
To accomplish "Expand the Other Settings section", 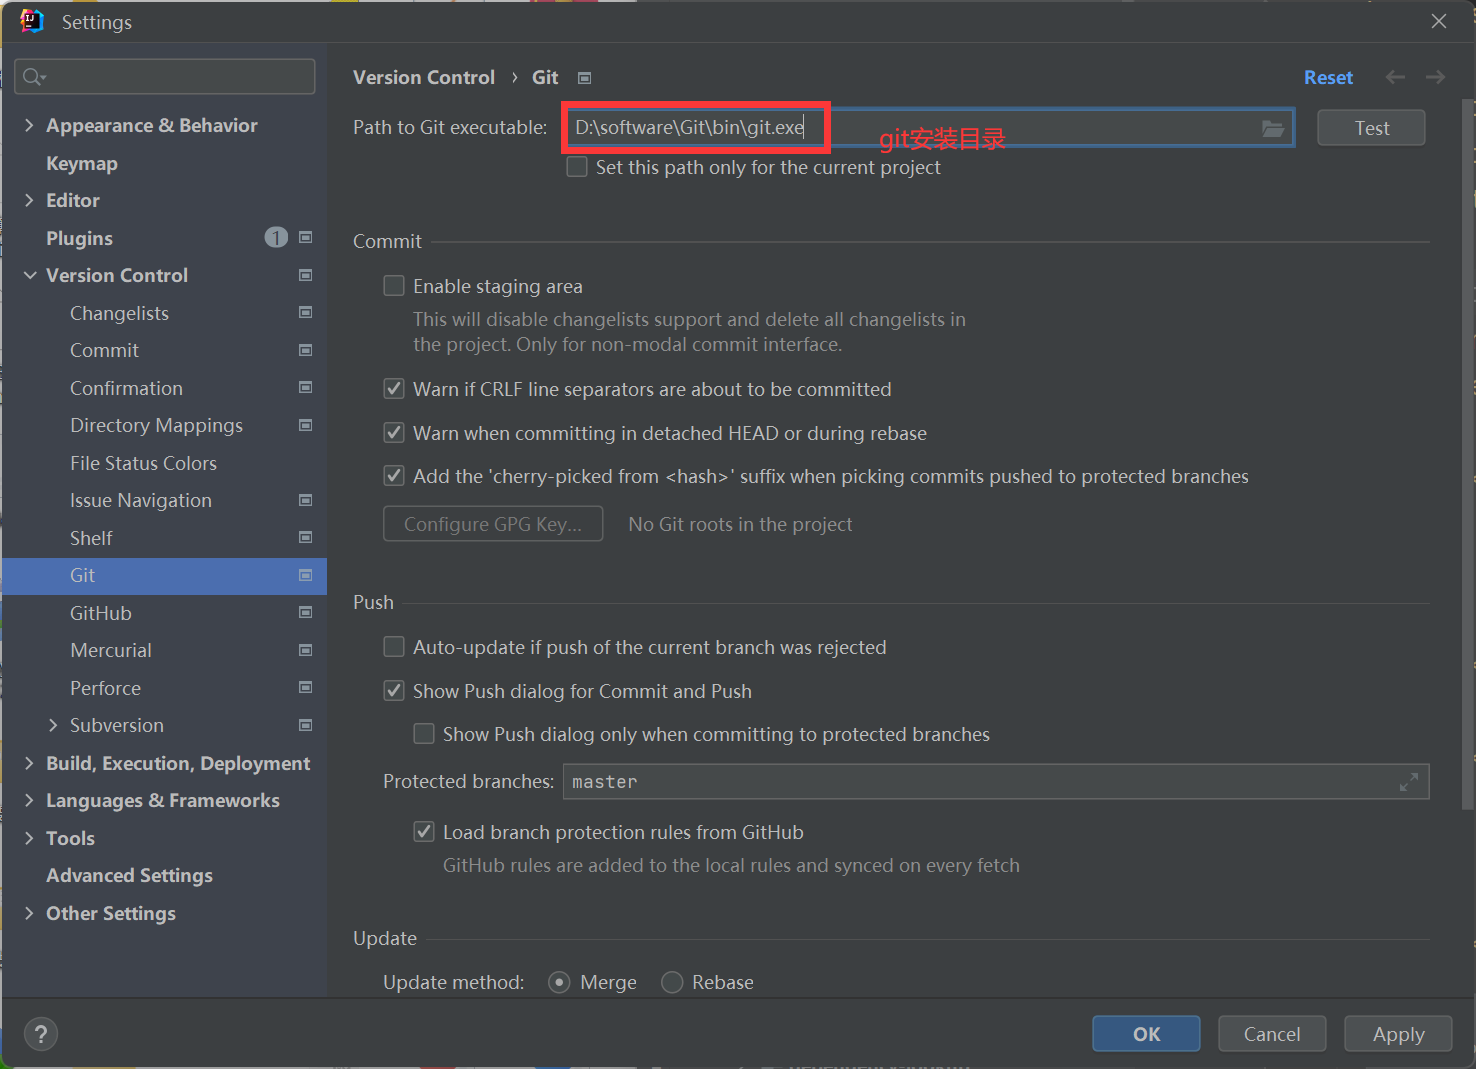I will coord(29,913).
